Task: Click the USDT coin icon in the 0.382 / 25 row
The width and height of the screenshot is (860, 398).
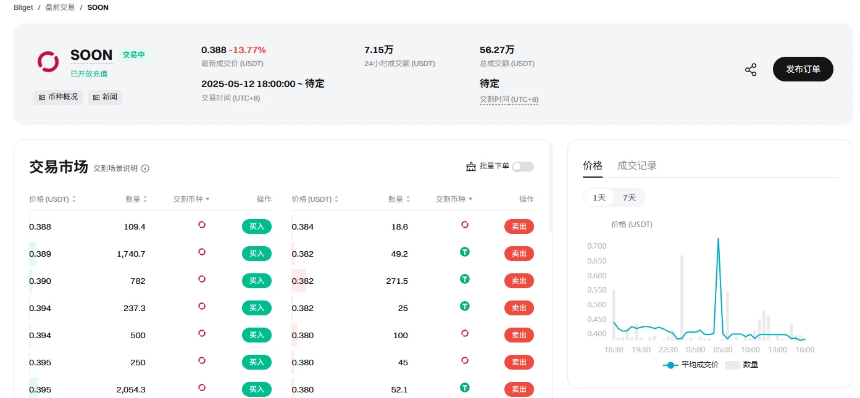Action: pyautogui.click(x=465, y=306)
